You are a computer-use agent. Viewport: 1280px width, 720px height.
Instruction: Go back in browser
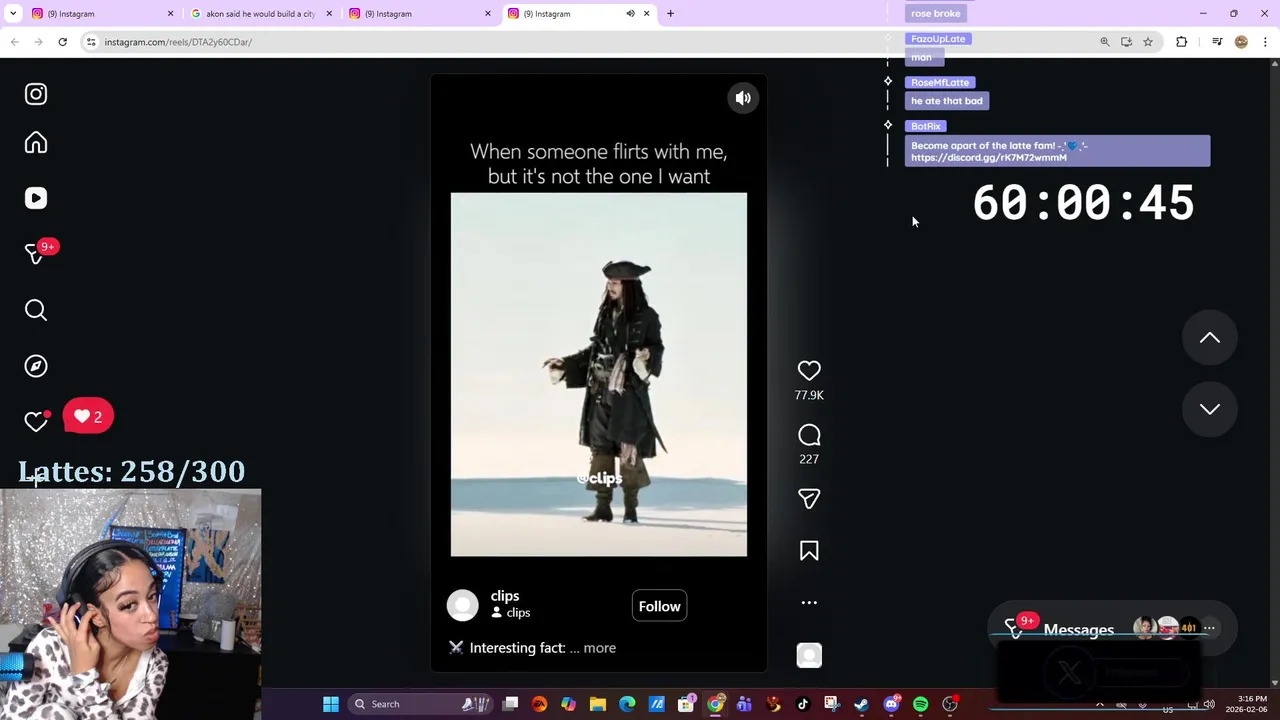tap(14, 42)
